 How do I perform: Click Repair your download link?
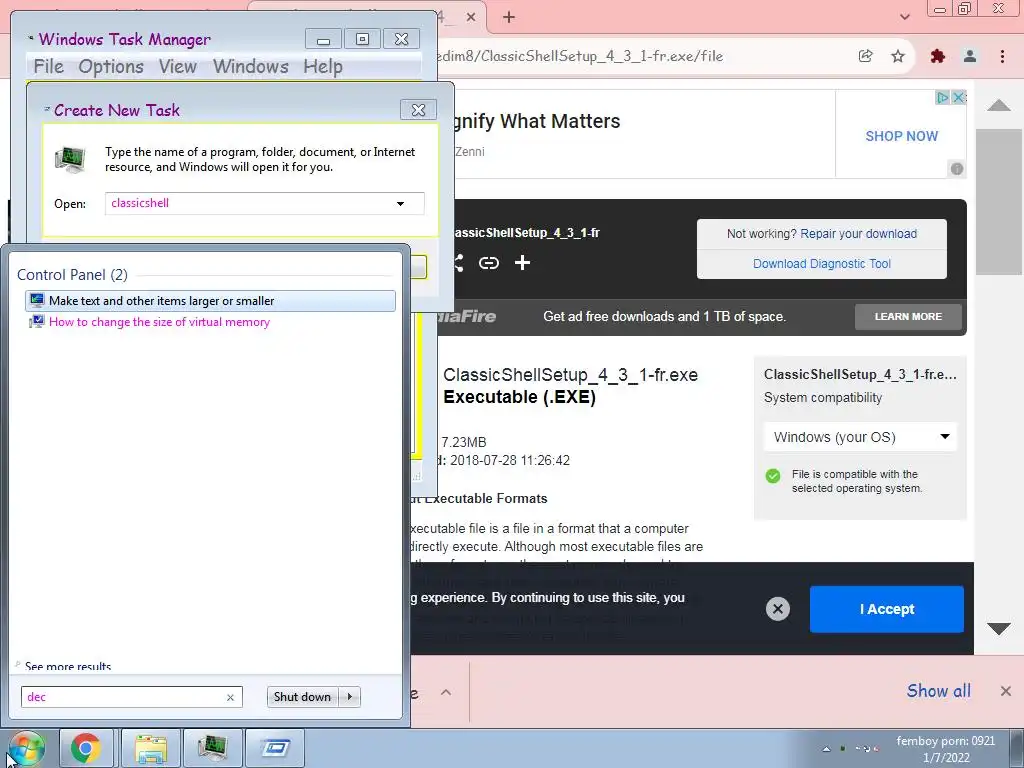point(859,234)
